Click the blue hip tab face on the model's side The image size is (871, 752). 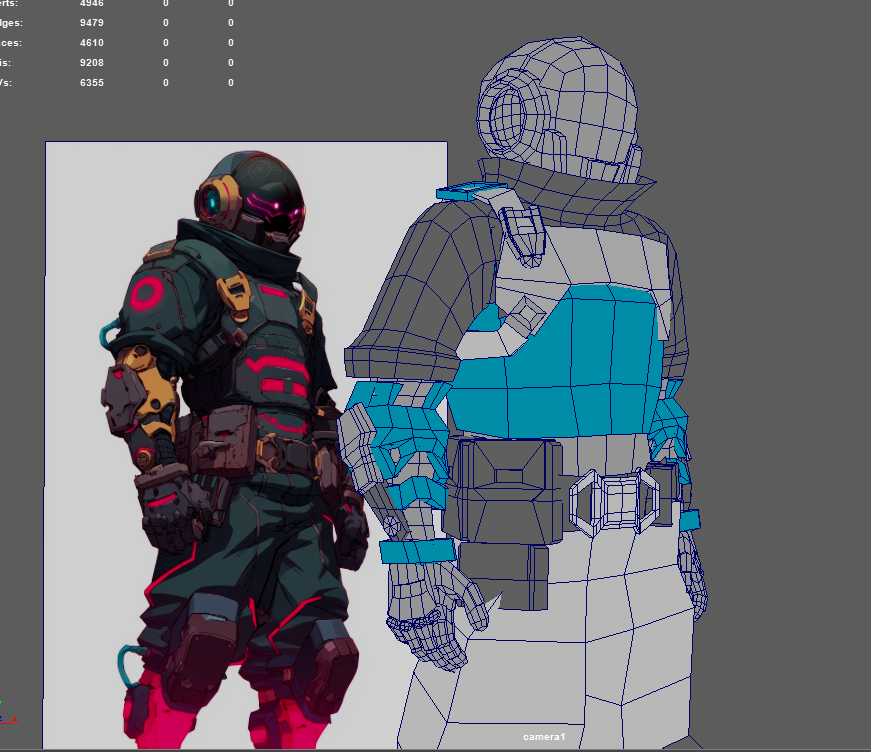click(x=690, y=522)
